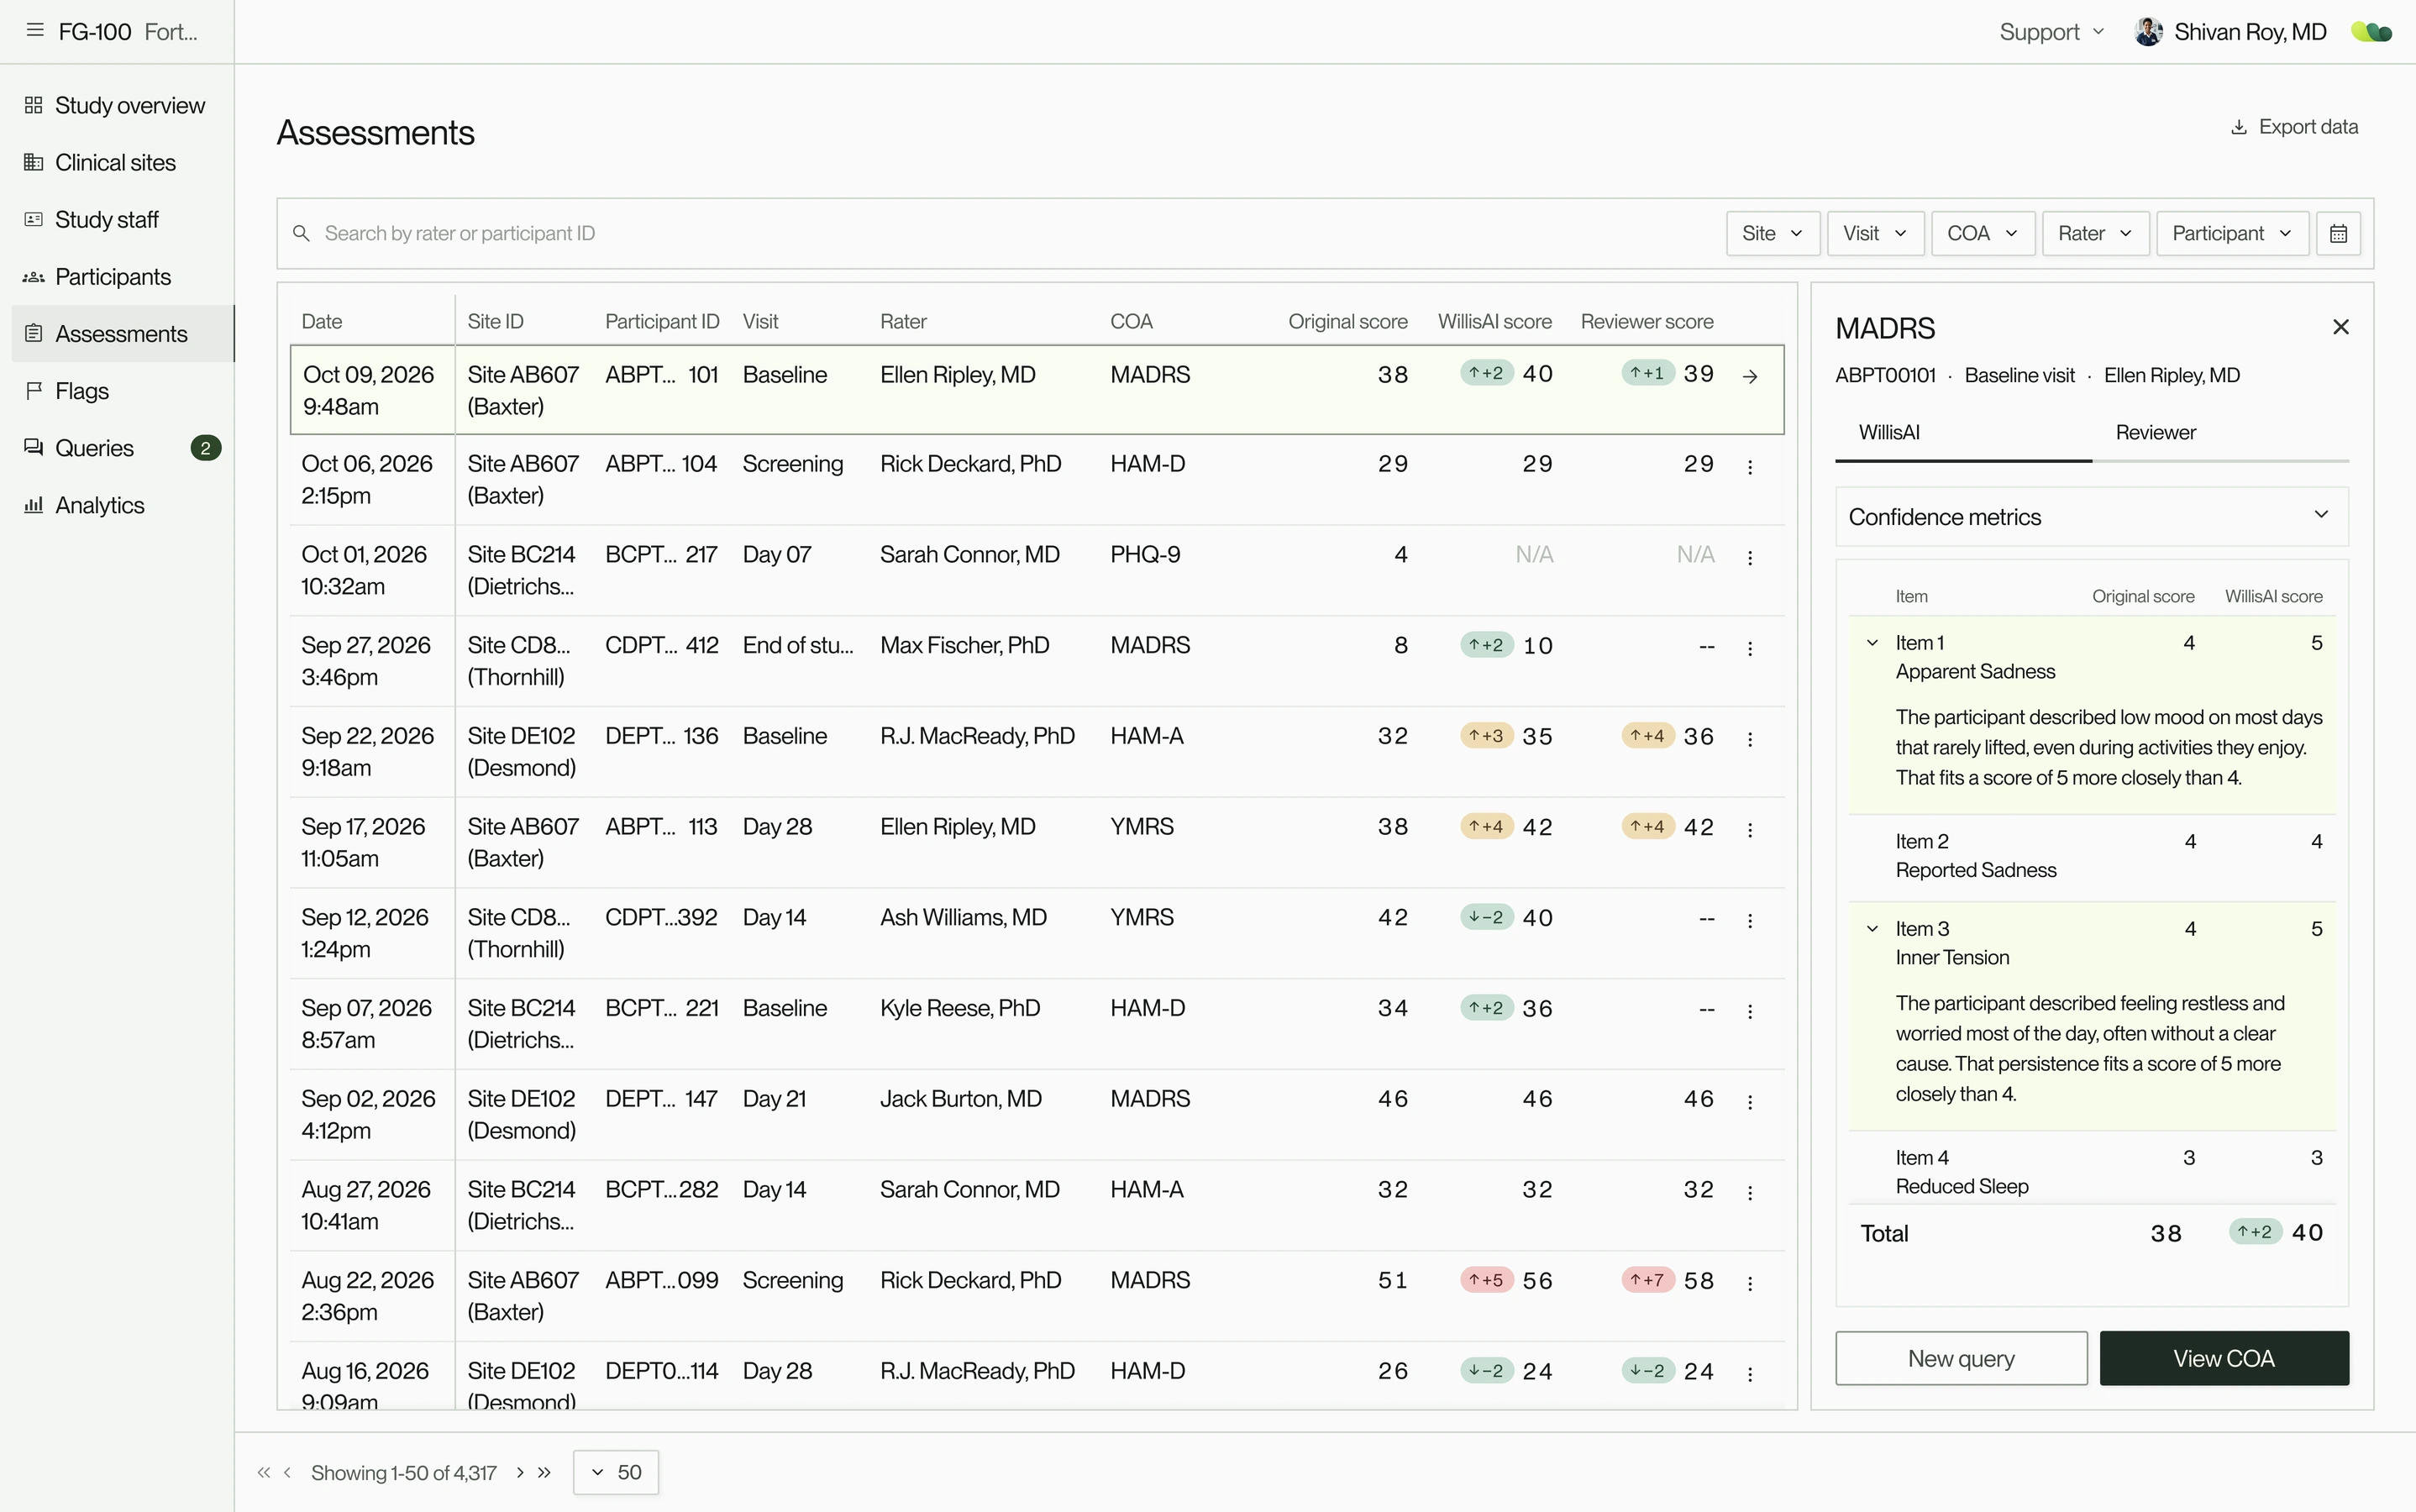Viewport: 2416px width, 1512px height.
Task: Collapse Item 1 Apparent Sadness
Action: tap(1872, 643)
